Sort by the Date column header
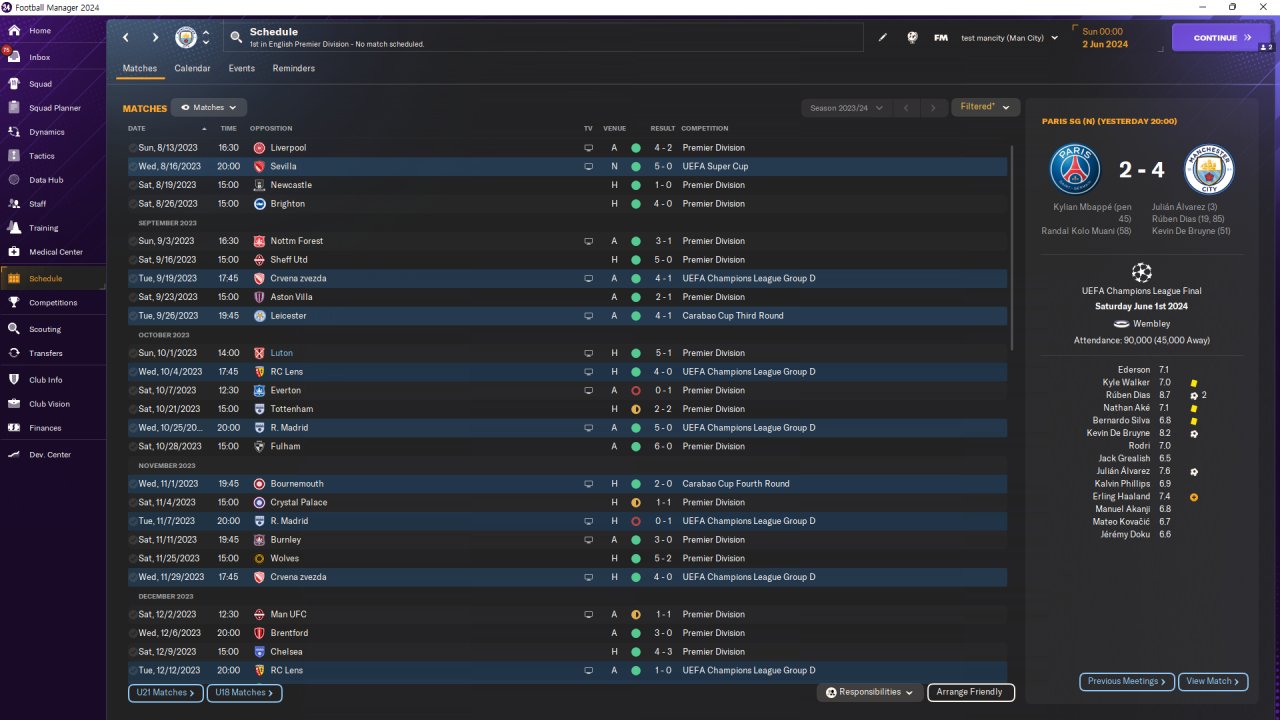Screen dimensions: 1280x720 (x=137, y=128)
